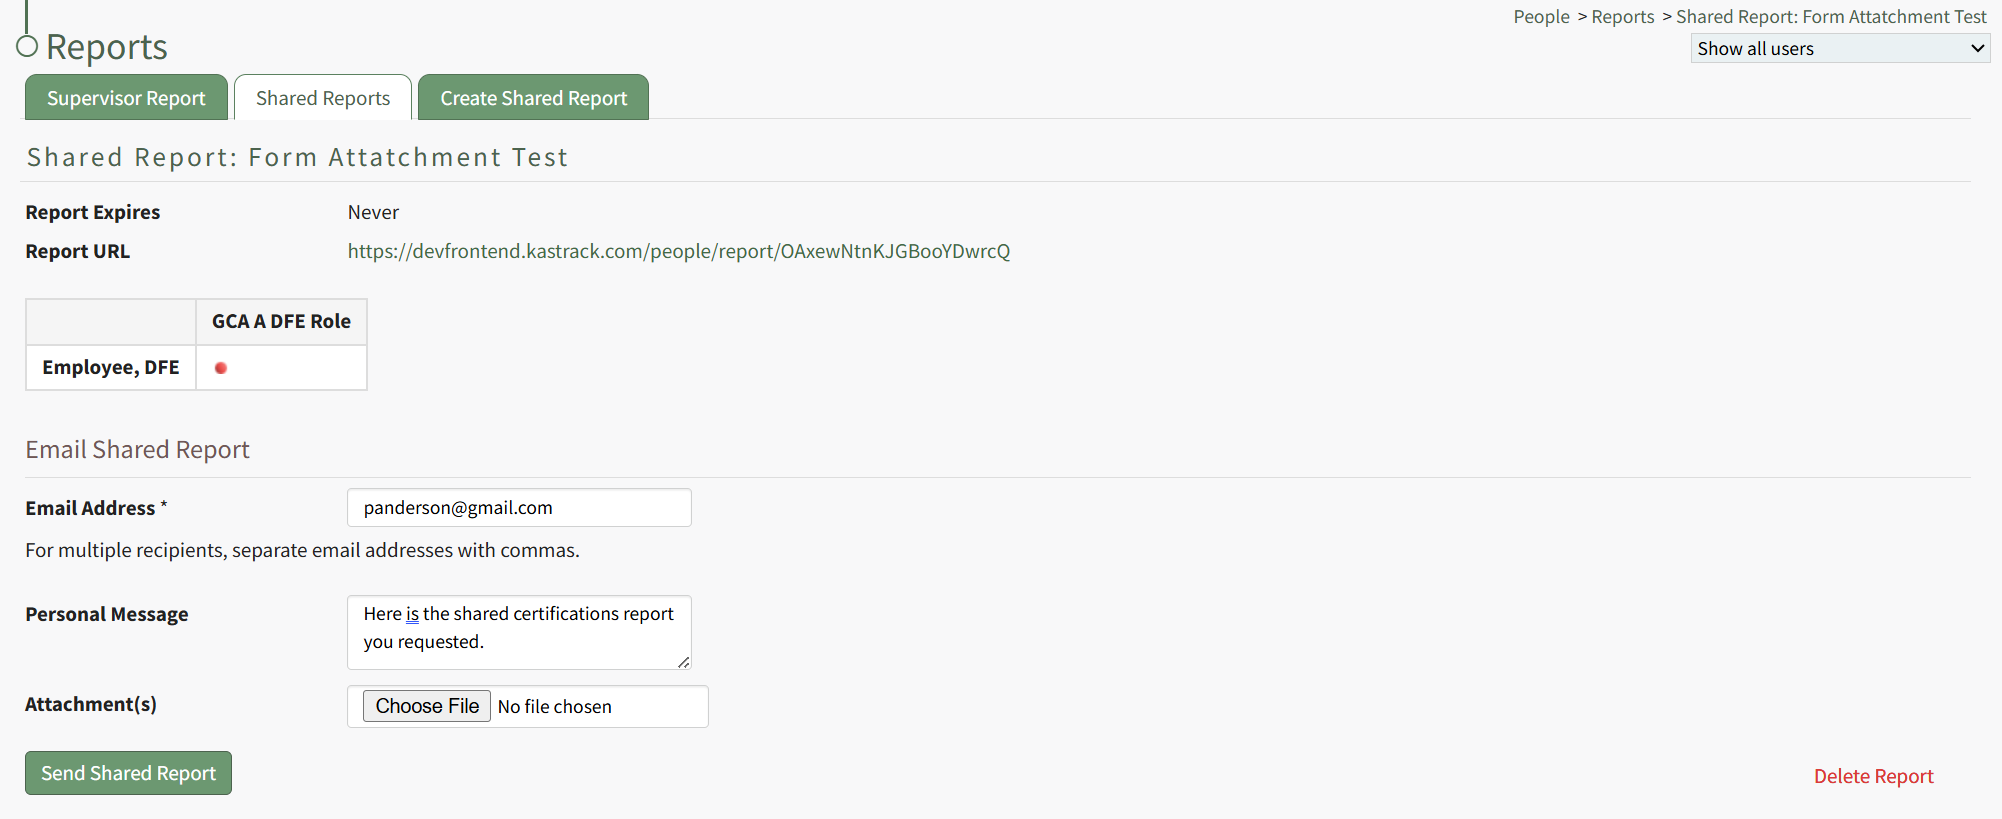
Task: Switch to the Supervisor Report tab
Action: coord(126,98)
